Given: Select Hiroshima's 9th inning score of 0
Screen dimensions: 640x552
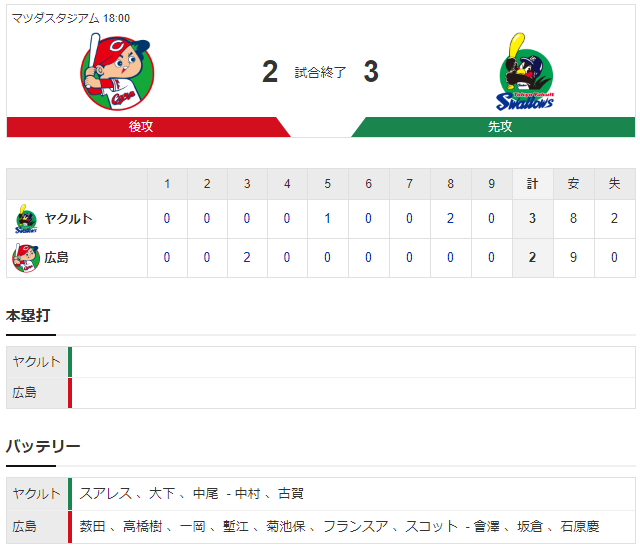Looking at the screenshot, I should [491, 257].
